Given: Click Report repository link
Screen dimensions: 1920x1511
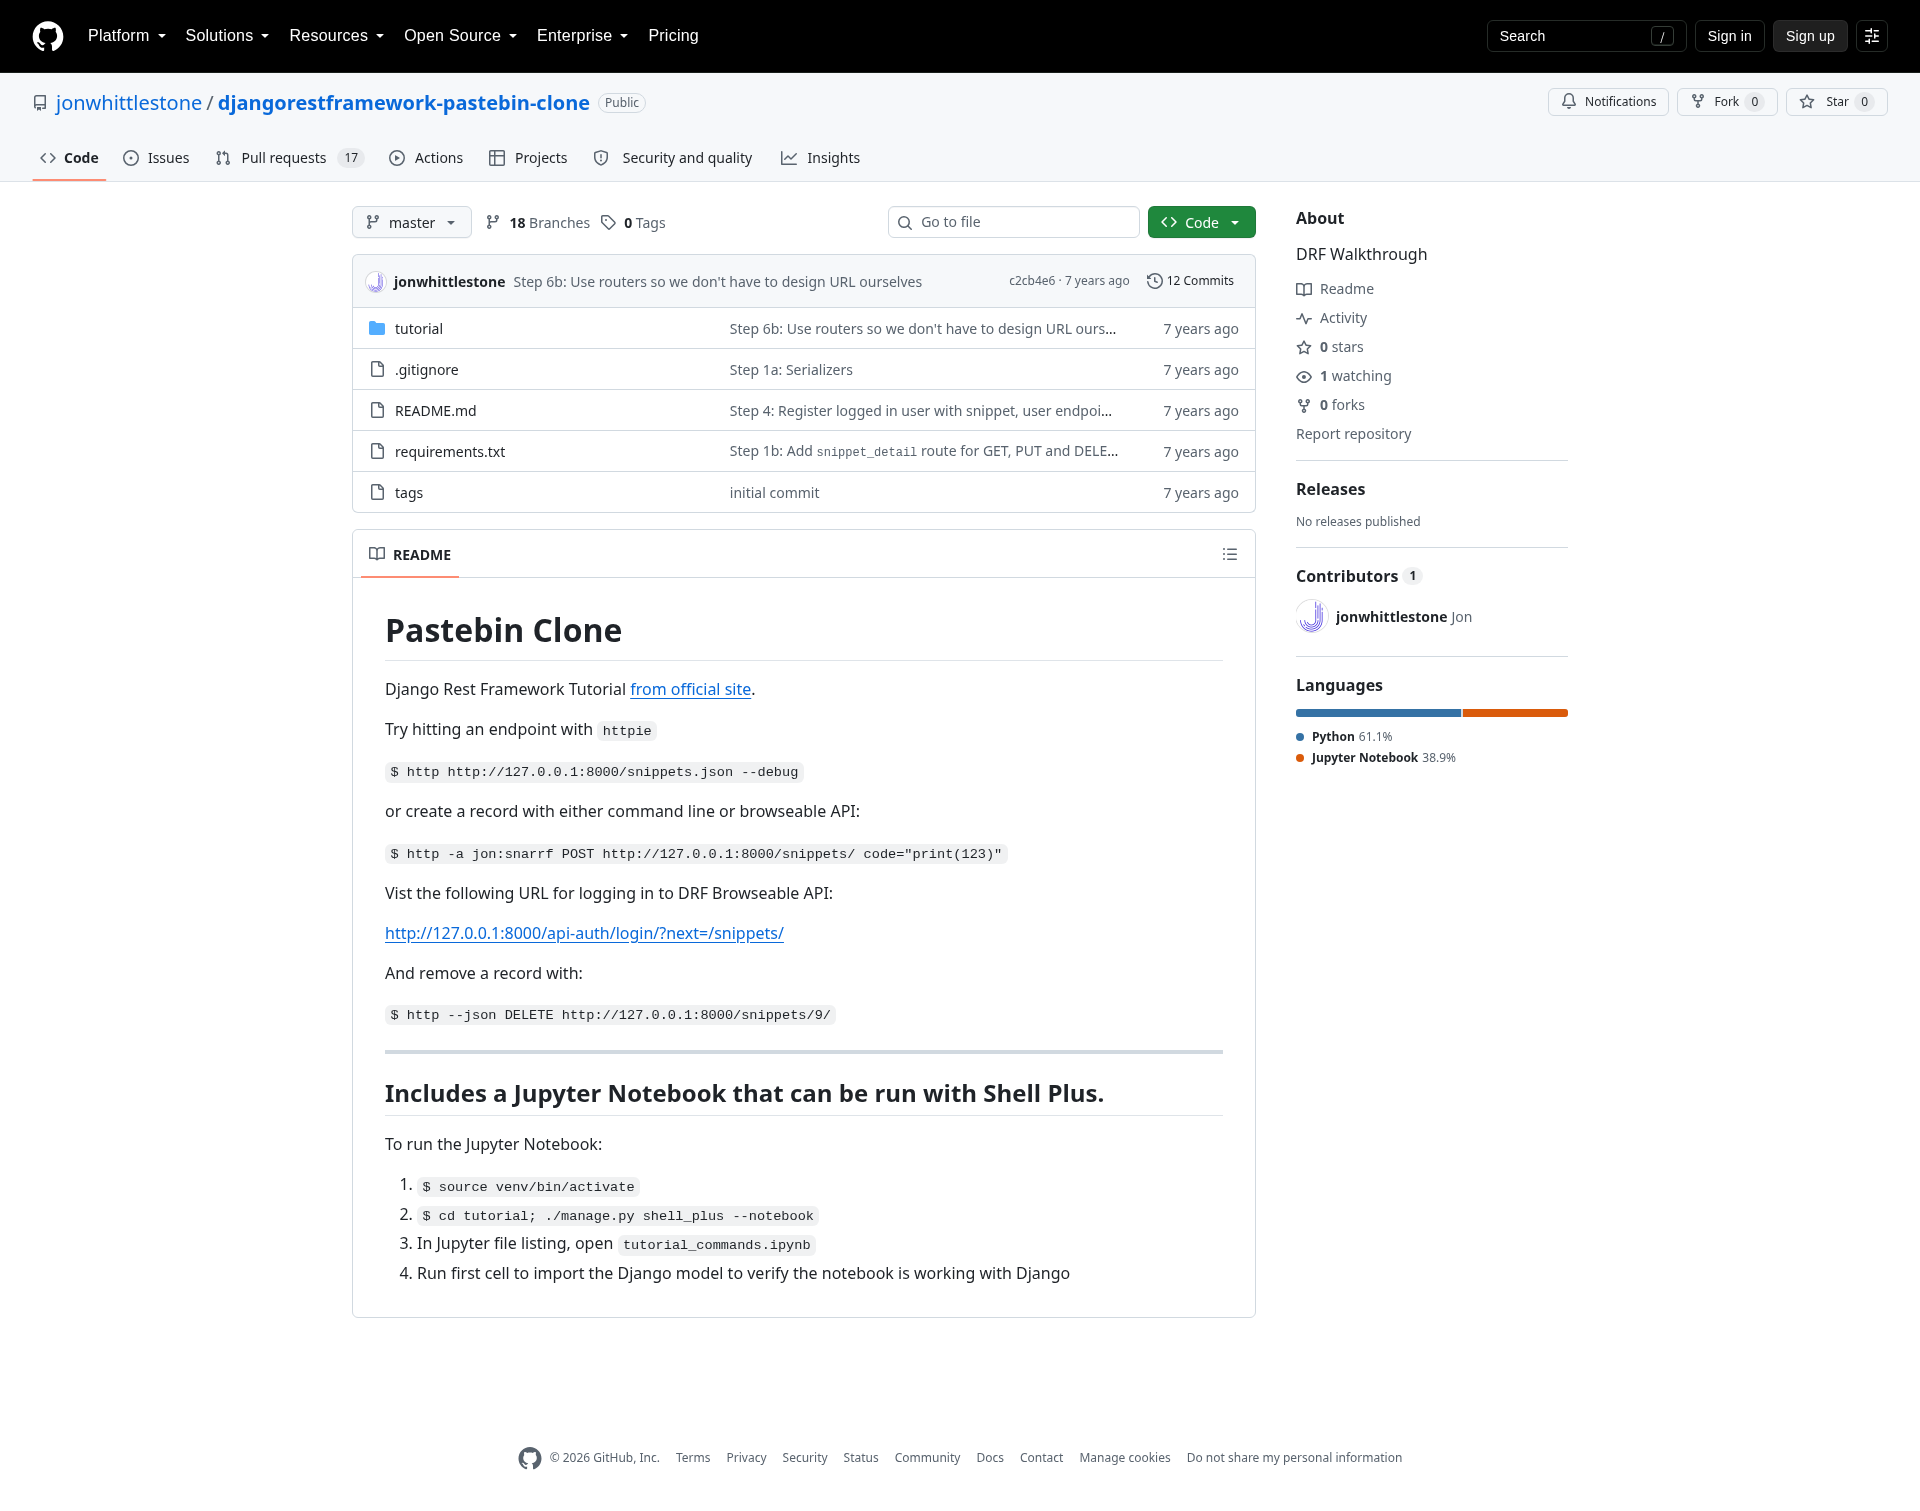Looking at the screenshot, I should [x=1353, y=434].
